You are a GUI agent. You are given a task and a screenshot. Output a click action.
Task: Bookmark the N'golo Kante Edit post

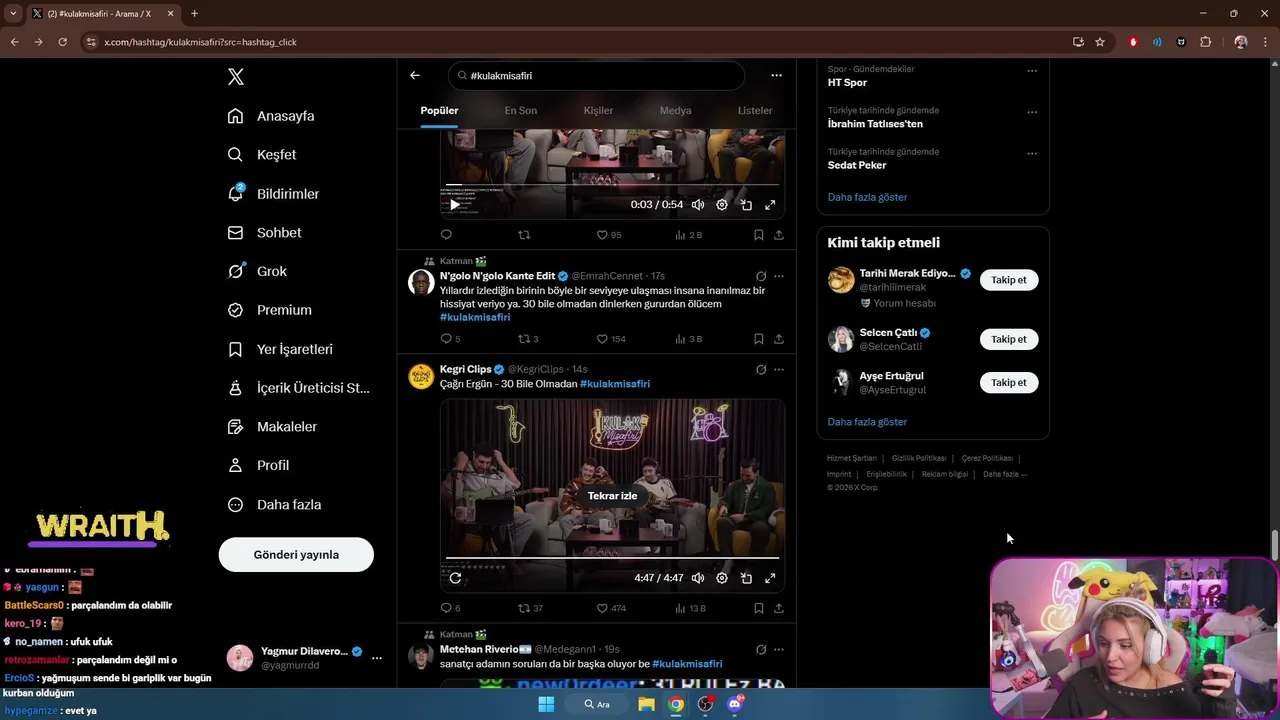[759, 339]
